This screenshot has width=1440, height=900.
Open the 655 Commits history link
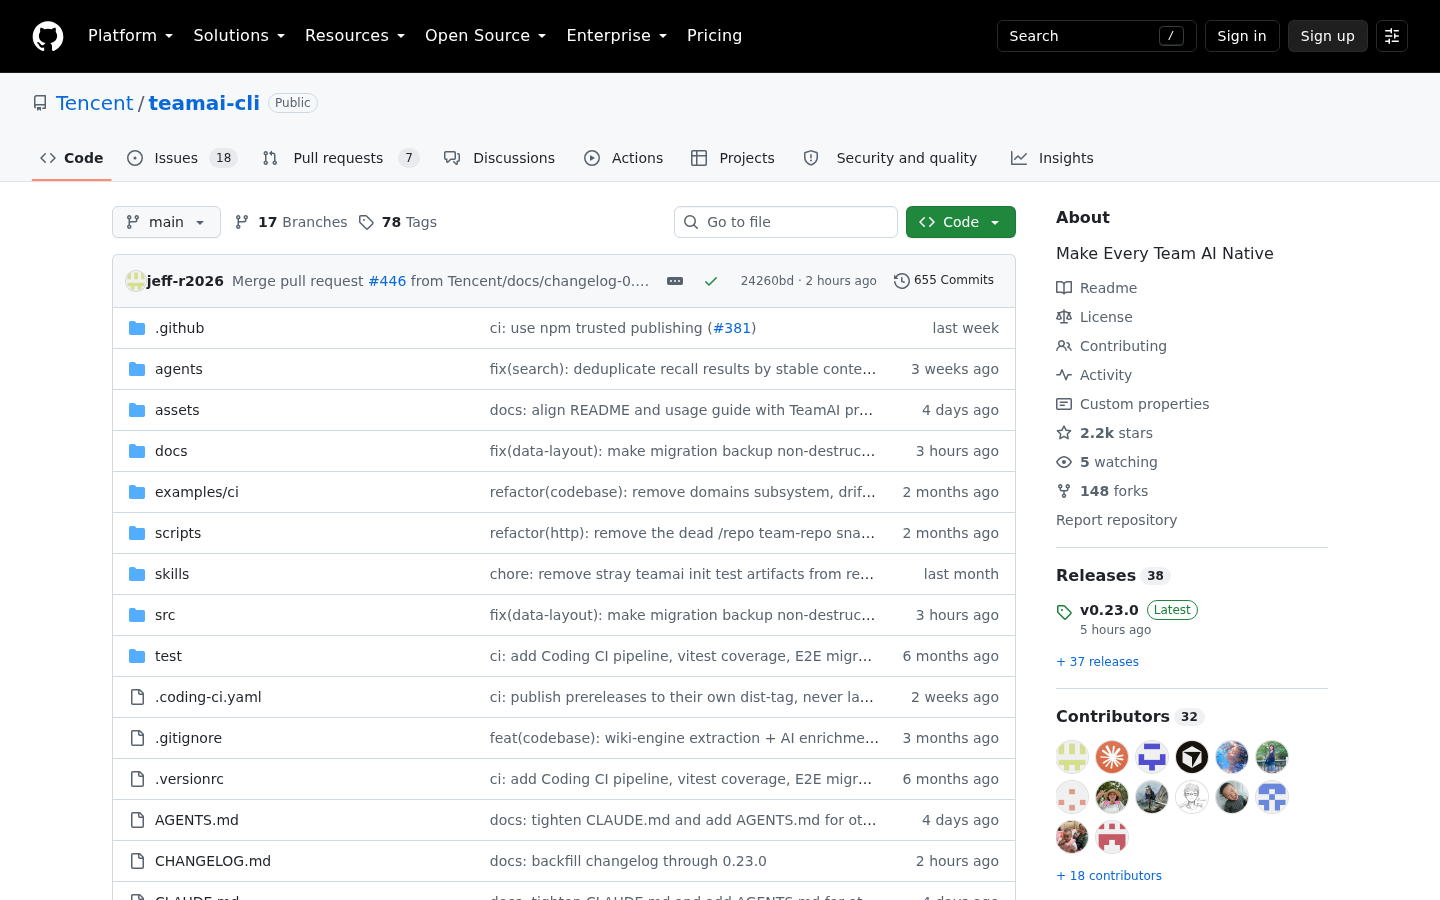point(944,281)
